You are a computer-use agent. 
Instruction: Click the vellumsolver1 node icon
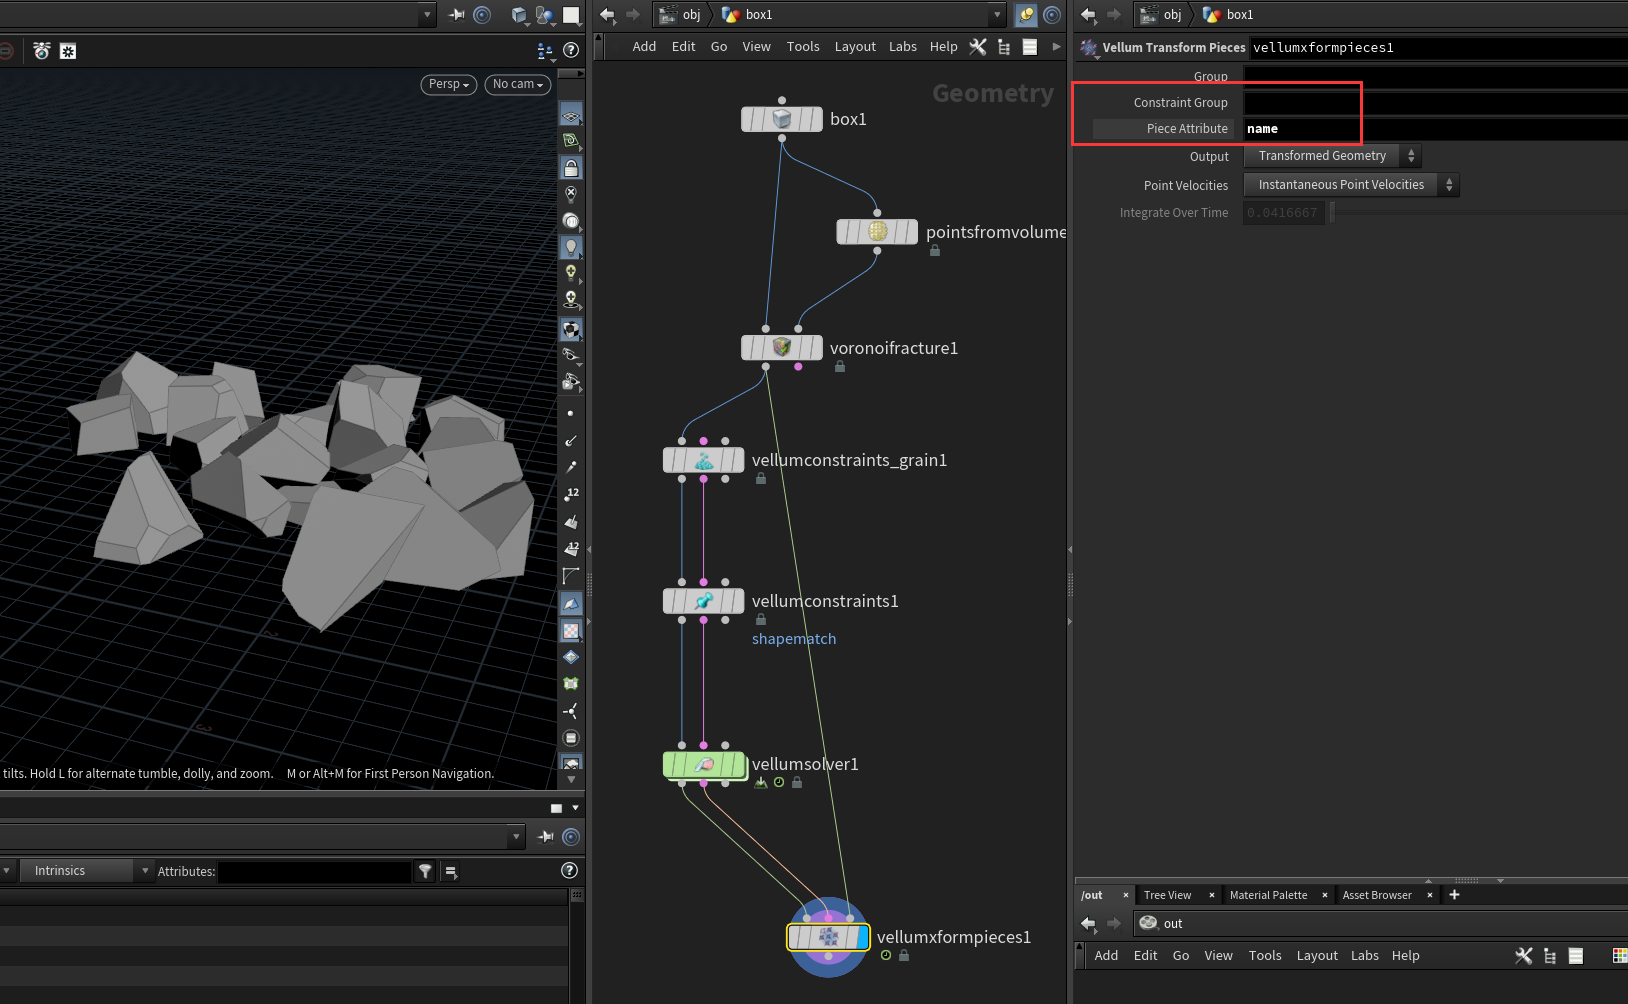(704, 765)
